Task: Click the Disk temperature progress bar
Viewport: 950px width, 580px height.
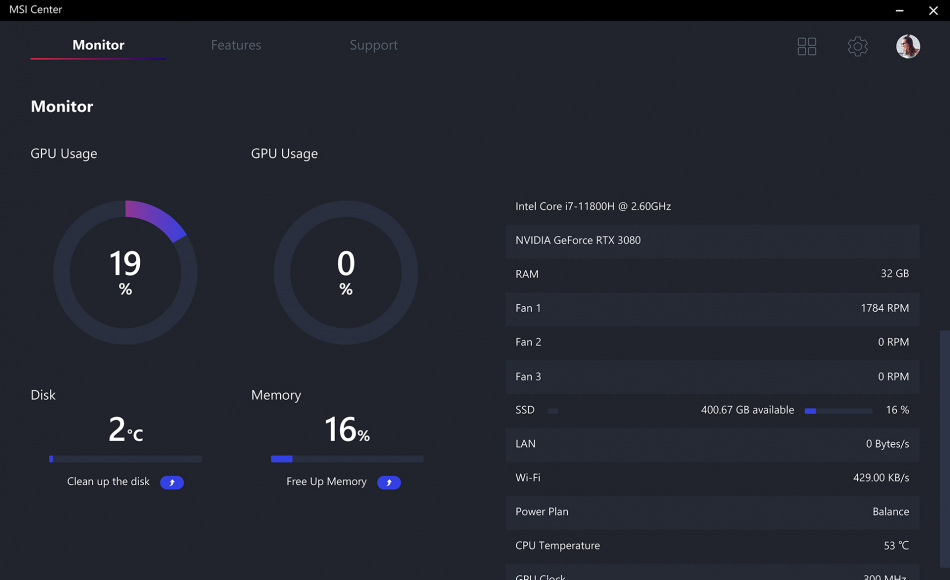Action: click(x=125, y=459)
